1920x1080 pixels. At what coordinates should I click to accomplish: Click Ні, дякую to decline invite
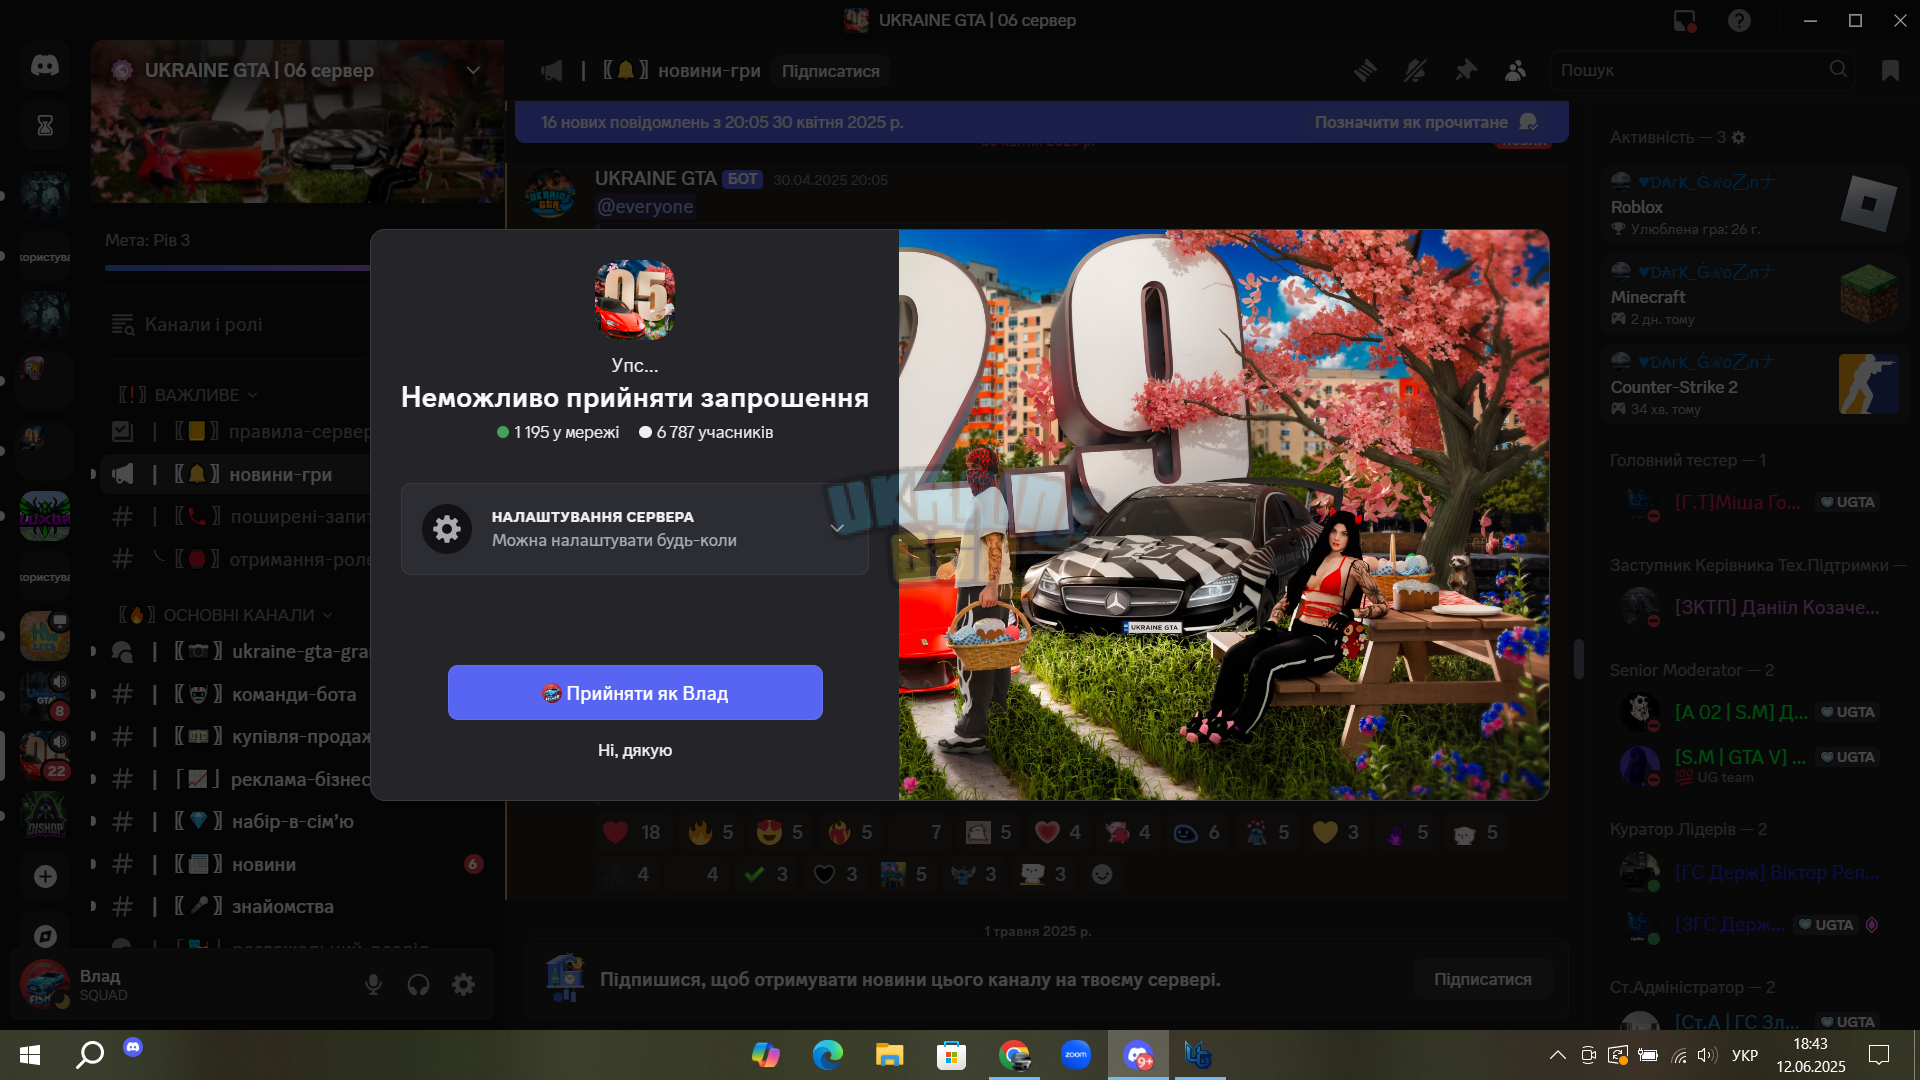point(635,751)
